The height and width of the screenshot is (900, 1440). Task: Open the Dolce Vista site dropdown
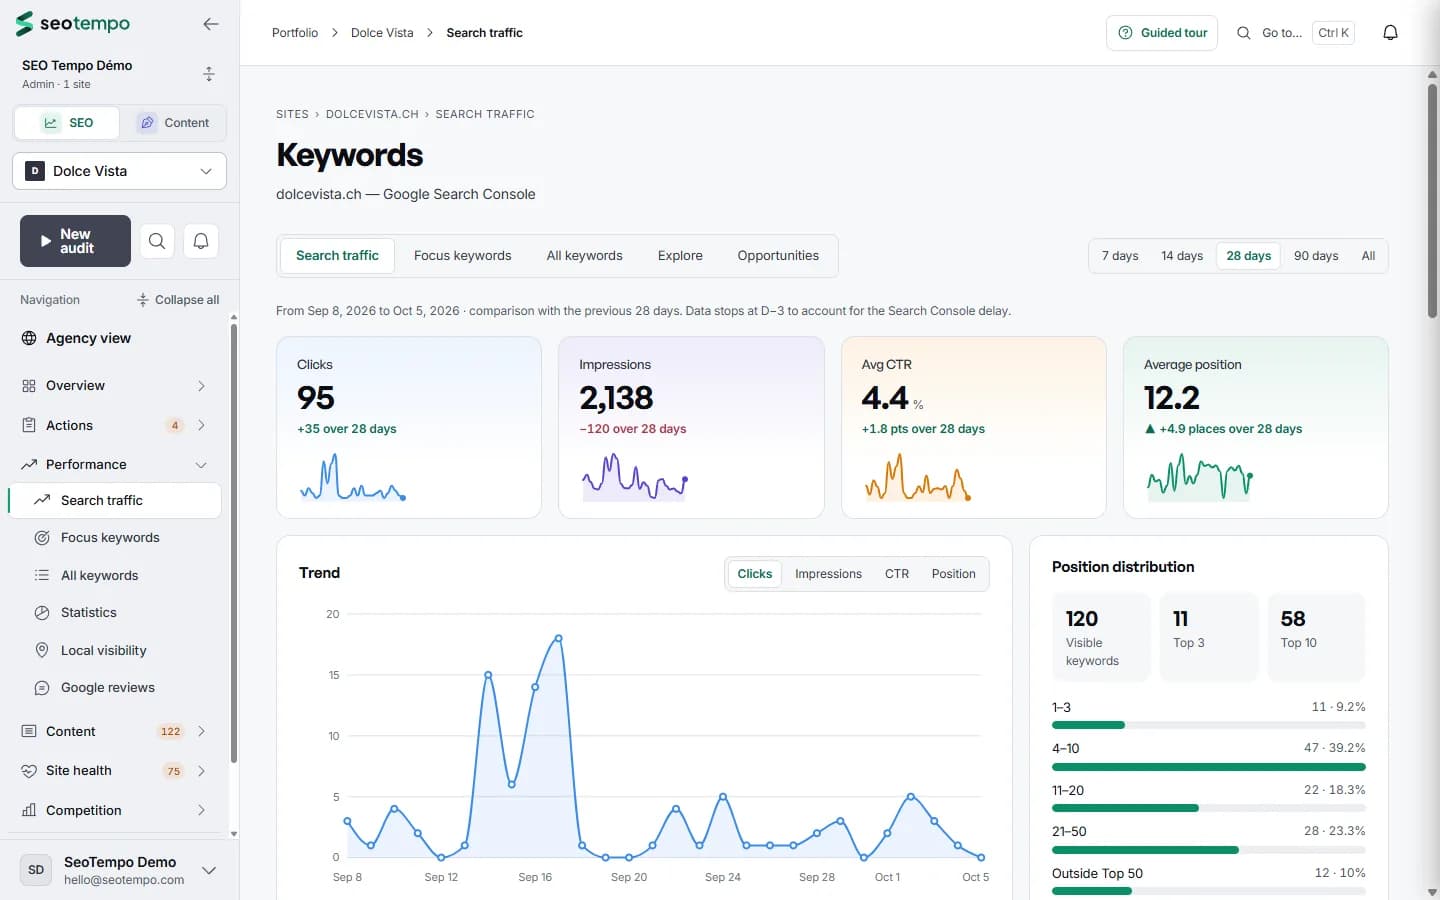[120, 171]
